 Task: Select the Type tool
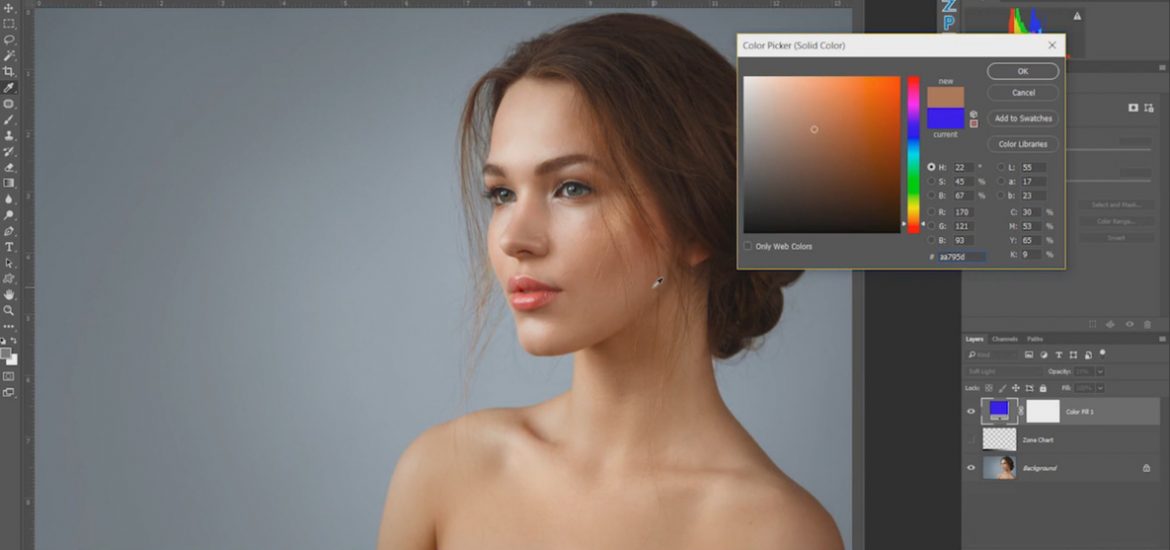coord(9,247)
